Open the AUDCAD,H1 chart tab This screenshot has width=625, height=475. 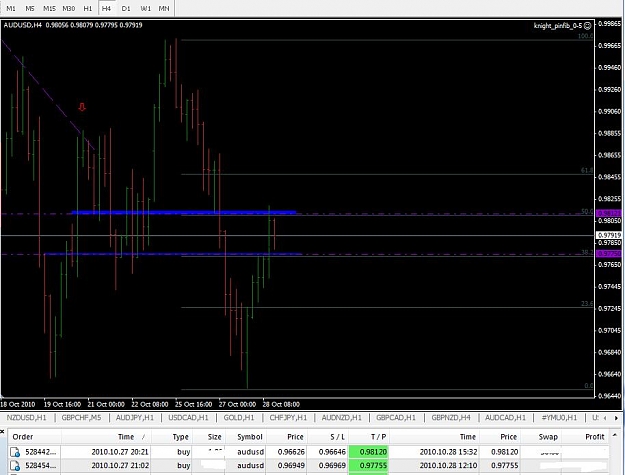pyautogui.click(x=505, y=418)
